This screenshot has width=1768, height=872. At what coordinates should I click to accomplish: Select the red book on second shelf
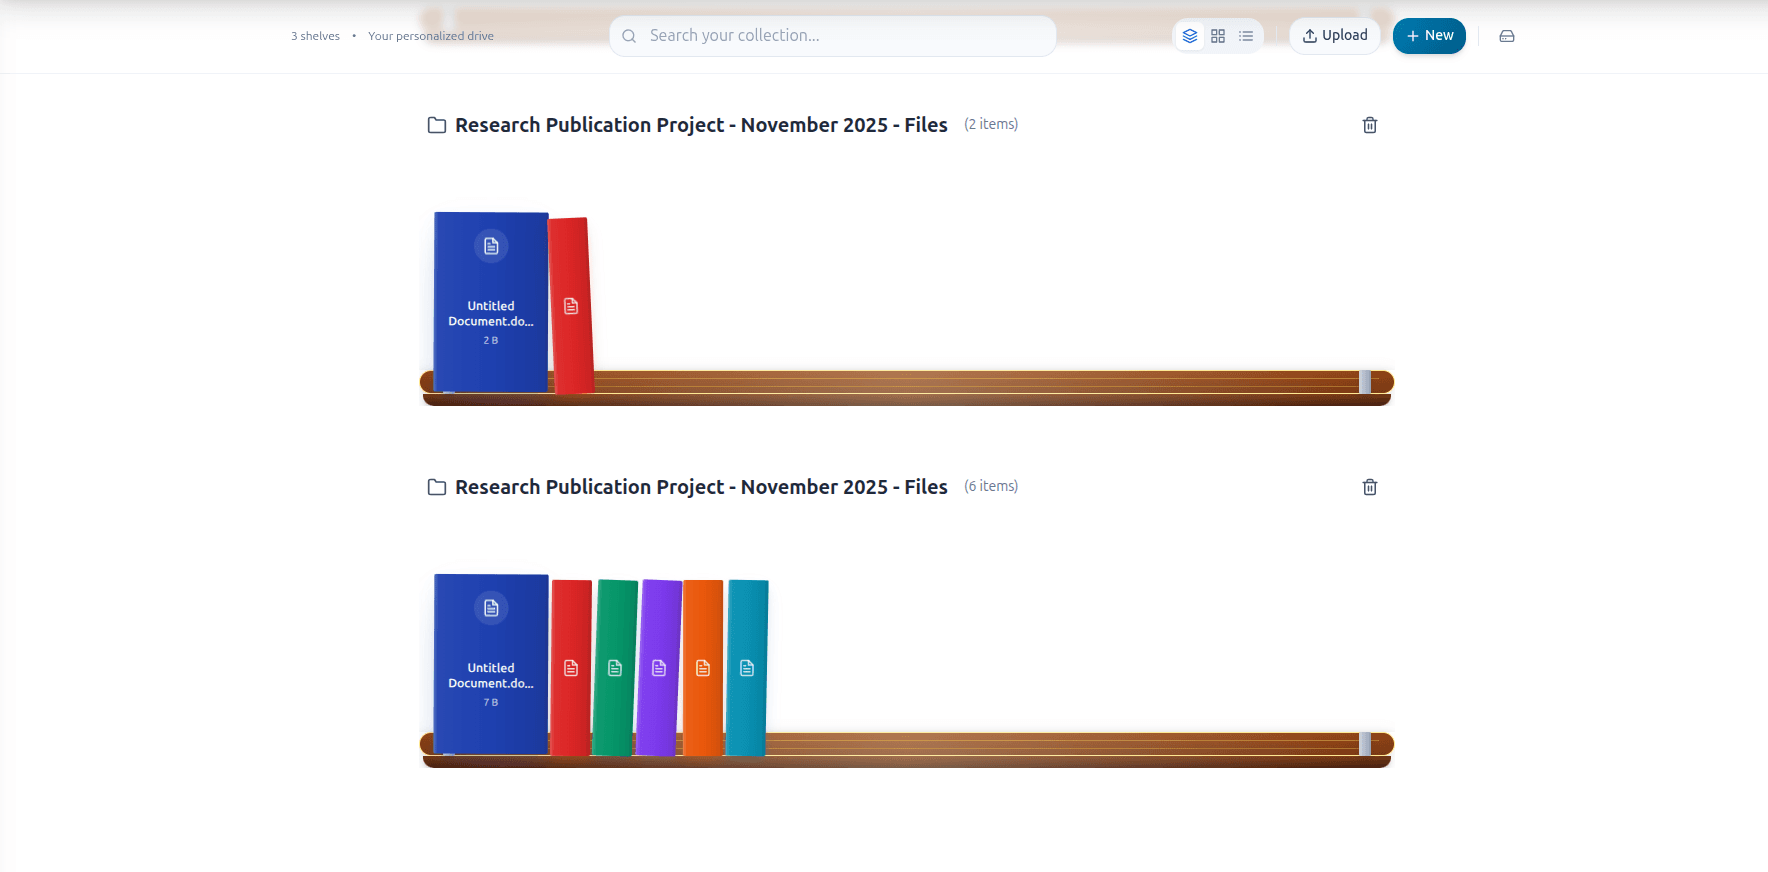click(x=571, y=668)
